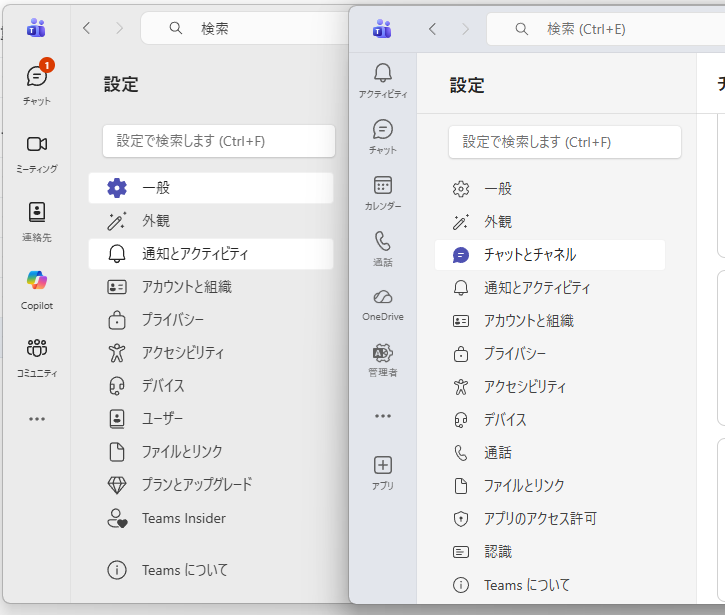The image size is (725, 615).
Task: Open Chat in left Teams window sidebar
Action: [x=37, y=83]
